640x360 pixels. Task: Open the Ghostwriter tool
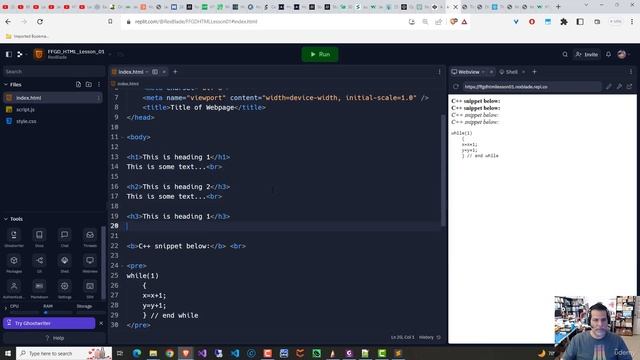pos(14,238)
